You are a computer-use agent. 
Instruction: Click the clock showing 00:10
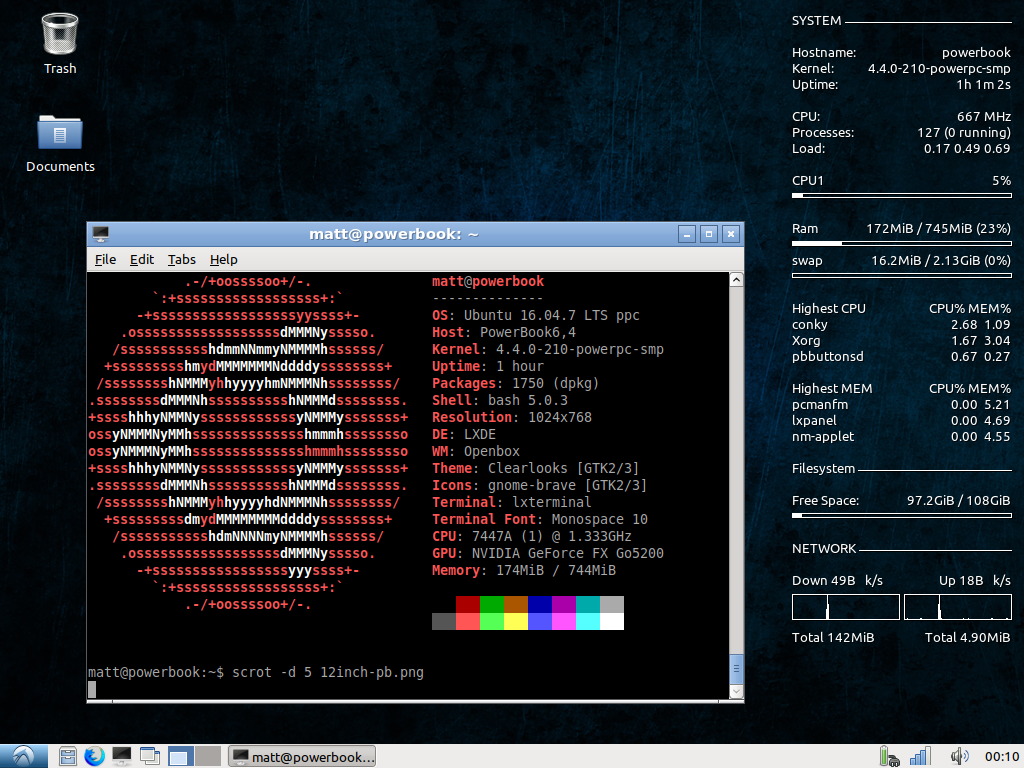pos(1002,756)
